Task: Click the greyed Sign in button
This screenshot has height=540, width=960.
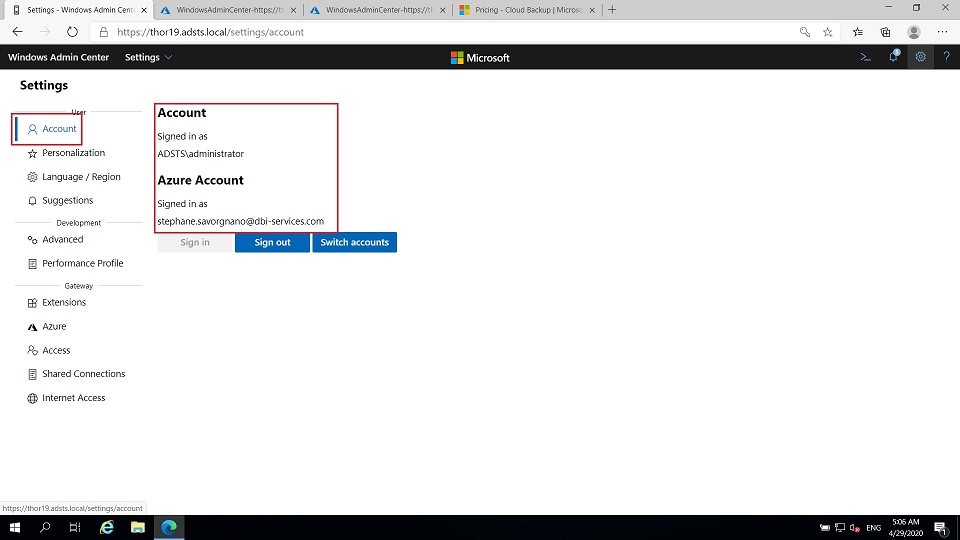Action: point(195,242)
